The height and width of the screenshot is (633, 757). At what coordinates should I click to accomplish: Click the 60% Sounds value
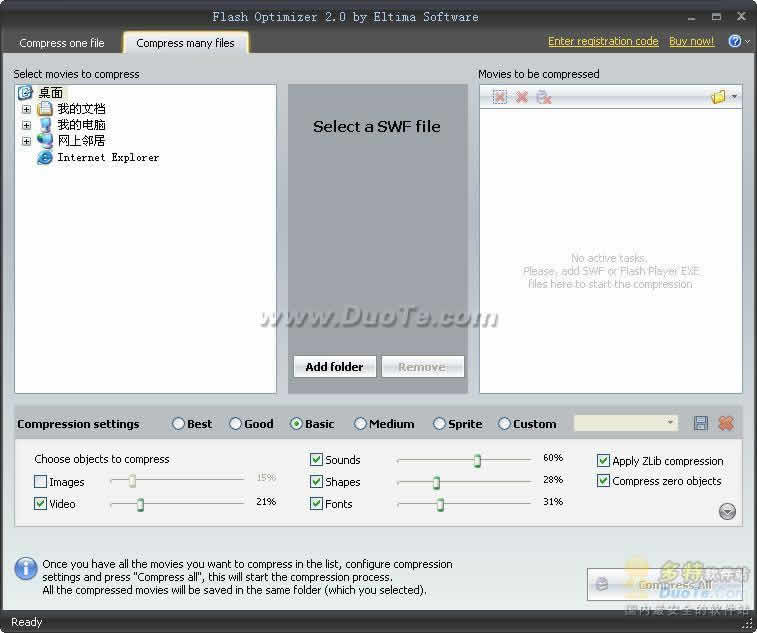553,457
